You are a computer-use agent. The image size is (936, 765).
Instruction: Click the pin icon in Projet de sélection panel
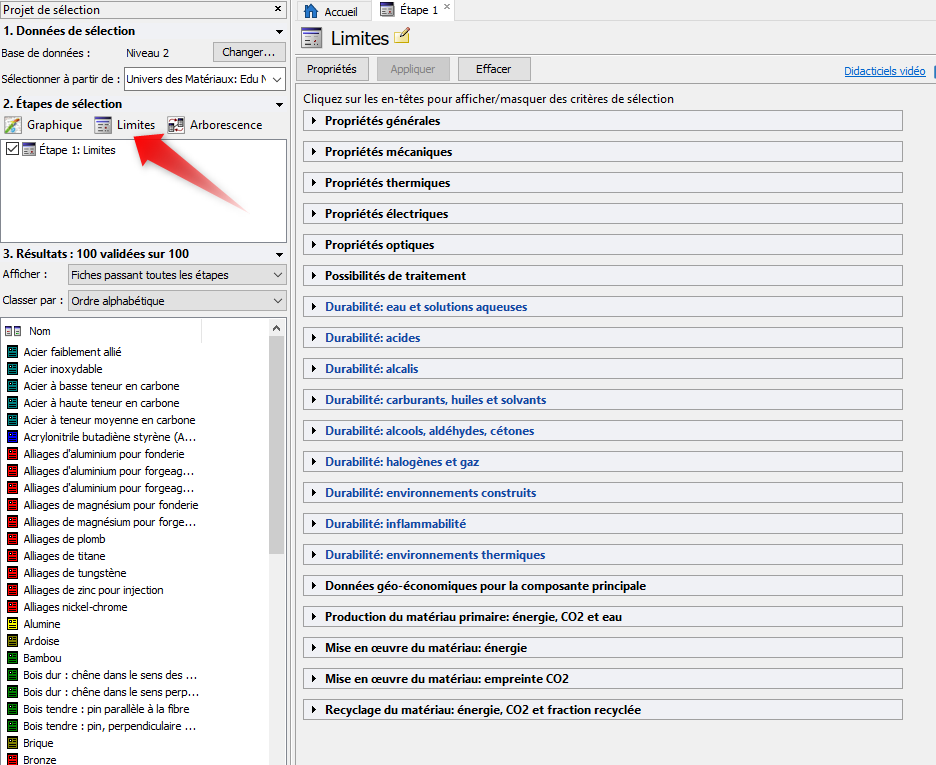[x=279, y=9]
